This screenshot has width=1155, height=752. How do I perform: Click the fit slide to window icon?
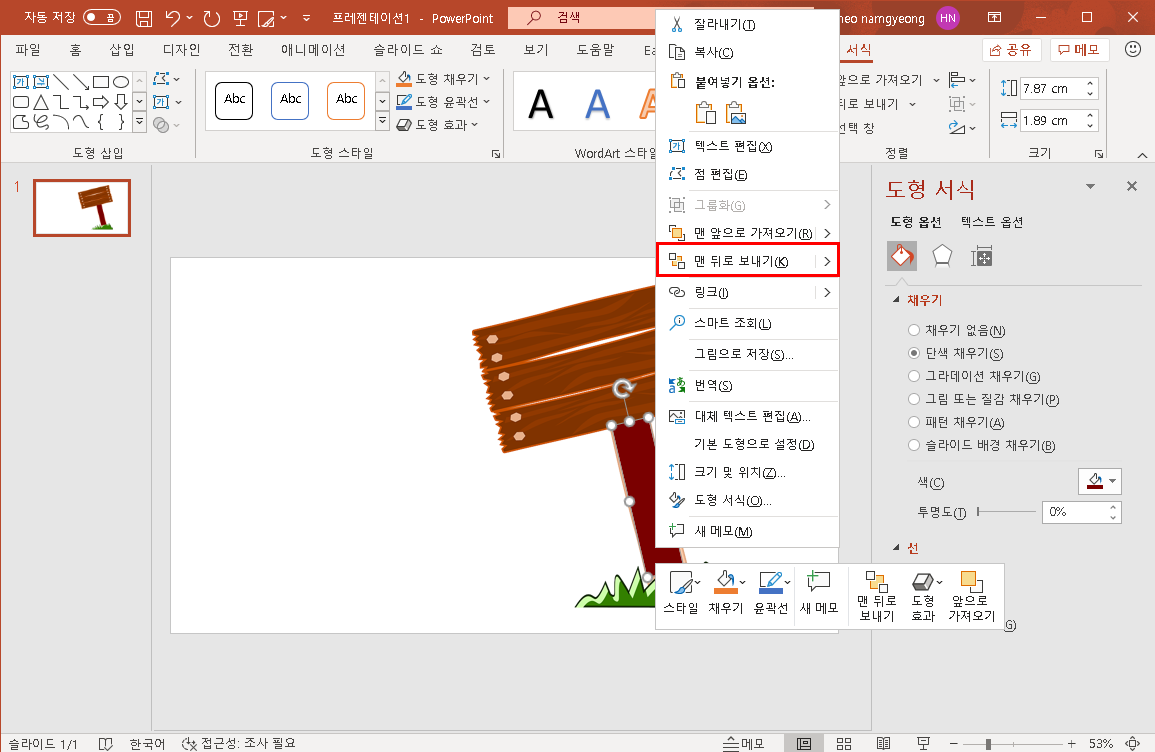1133,743
